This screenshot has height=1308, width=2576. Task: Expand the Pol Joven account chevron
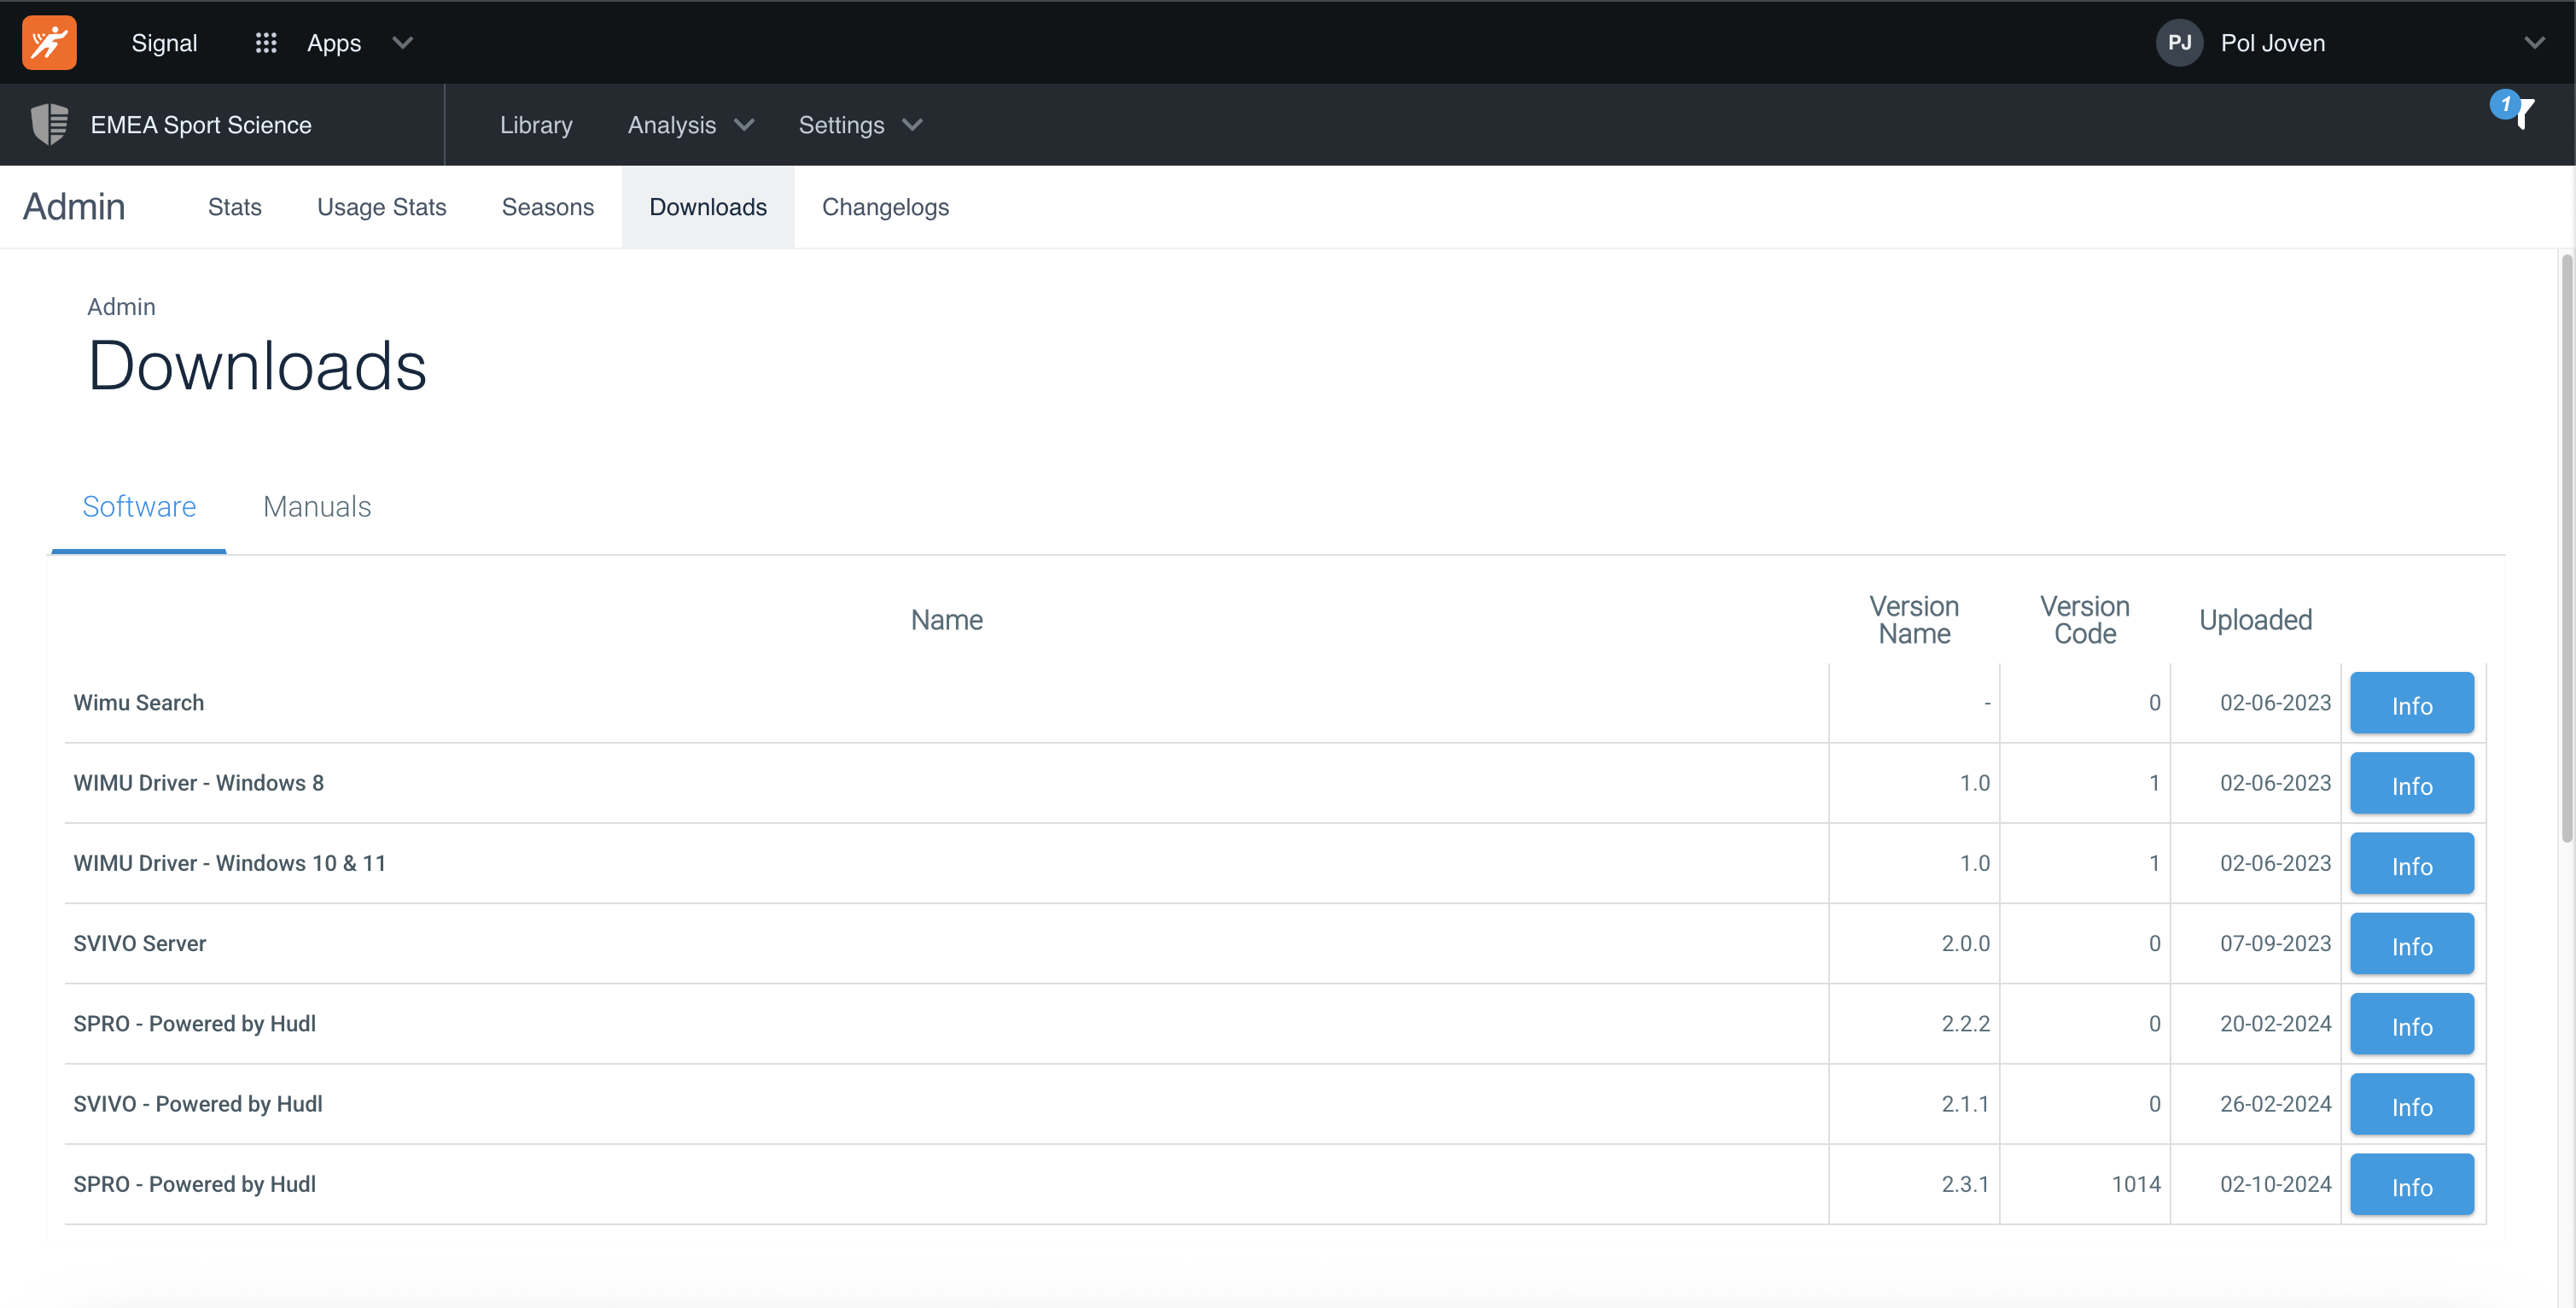click(x=2533, y=42)
